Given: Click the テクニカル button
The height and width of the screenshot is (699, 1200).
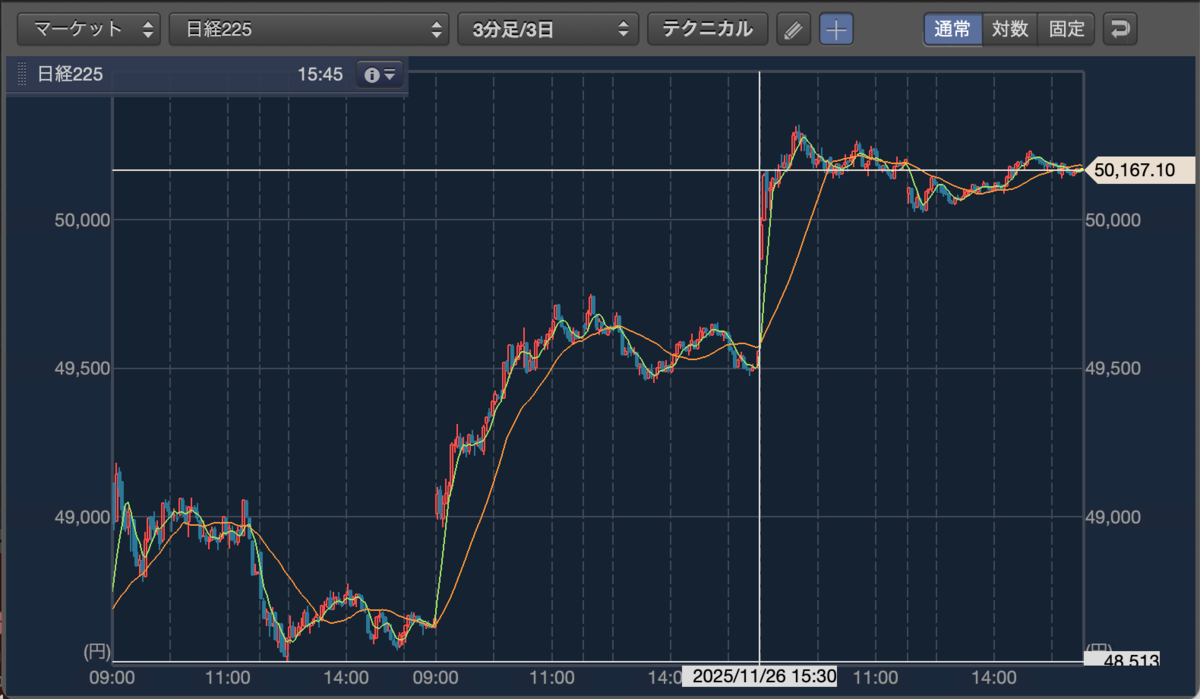Looking at the screenshot, I should pos(708,29).
